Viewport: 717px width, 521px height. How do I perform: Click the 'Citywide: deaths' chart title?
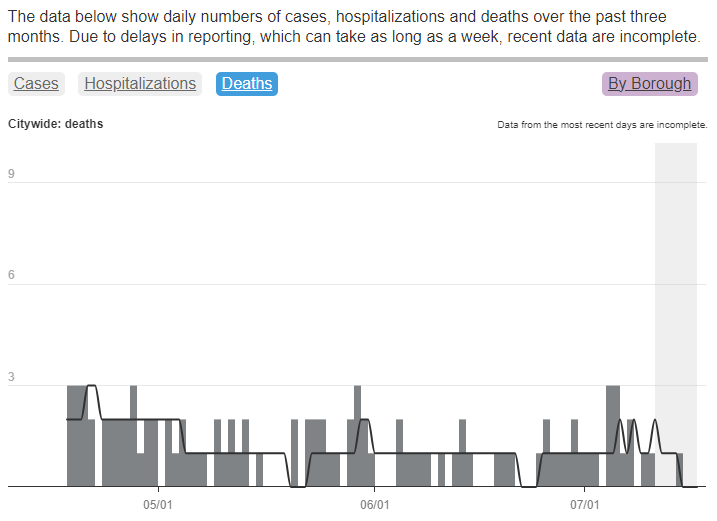click(55, 125)
